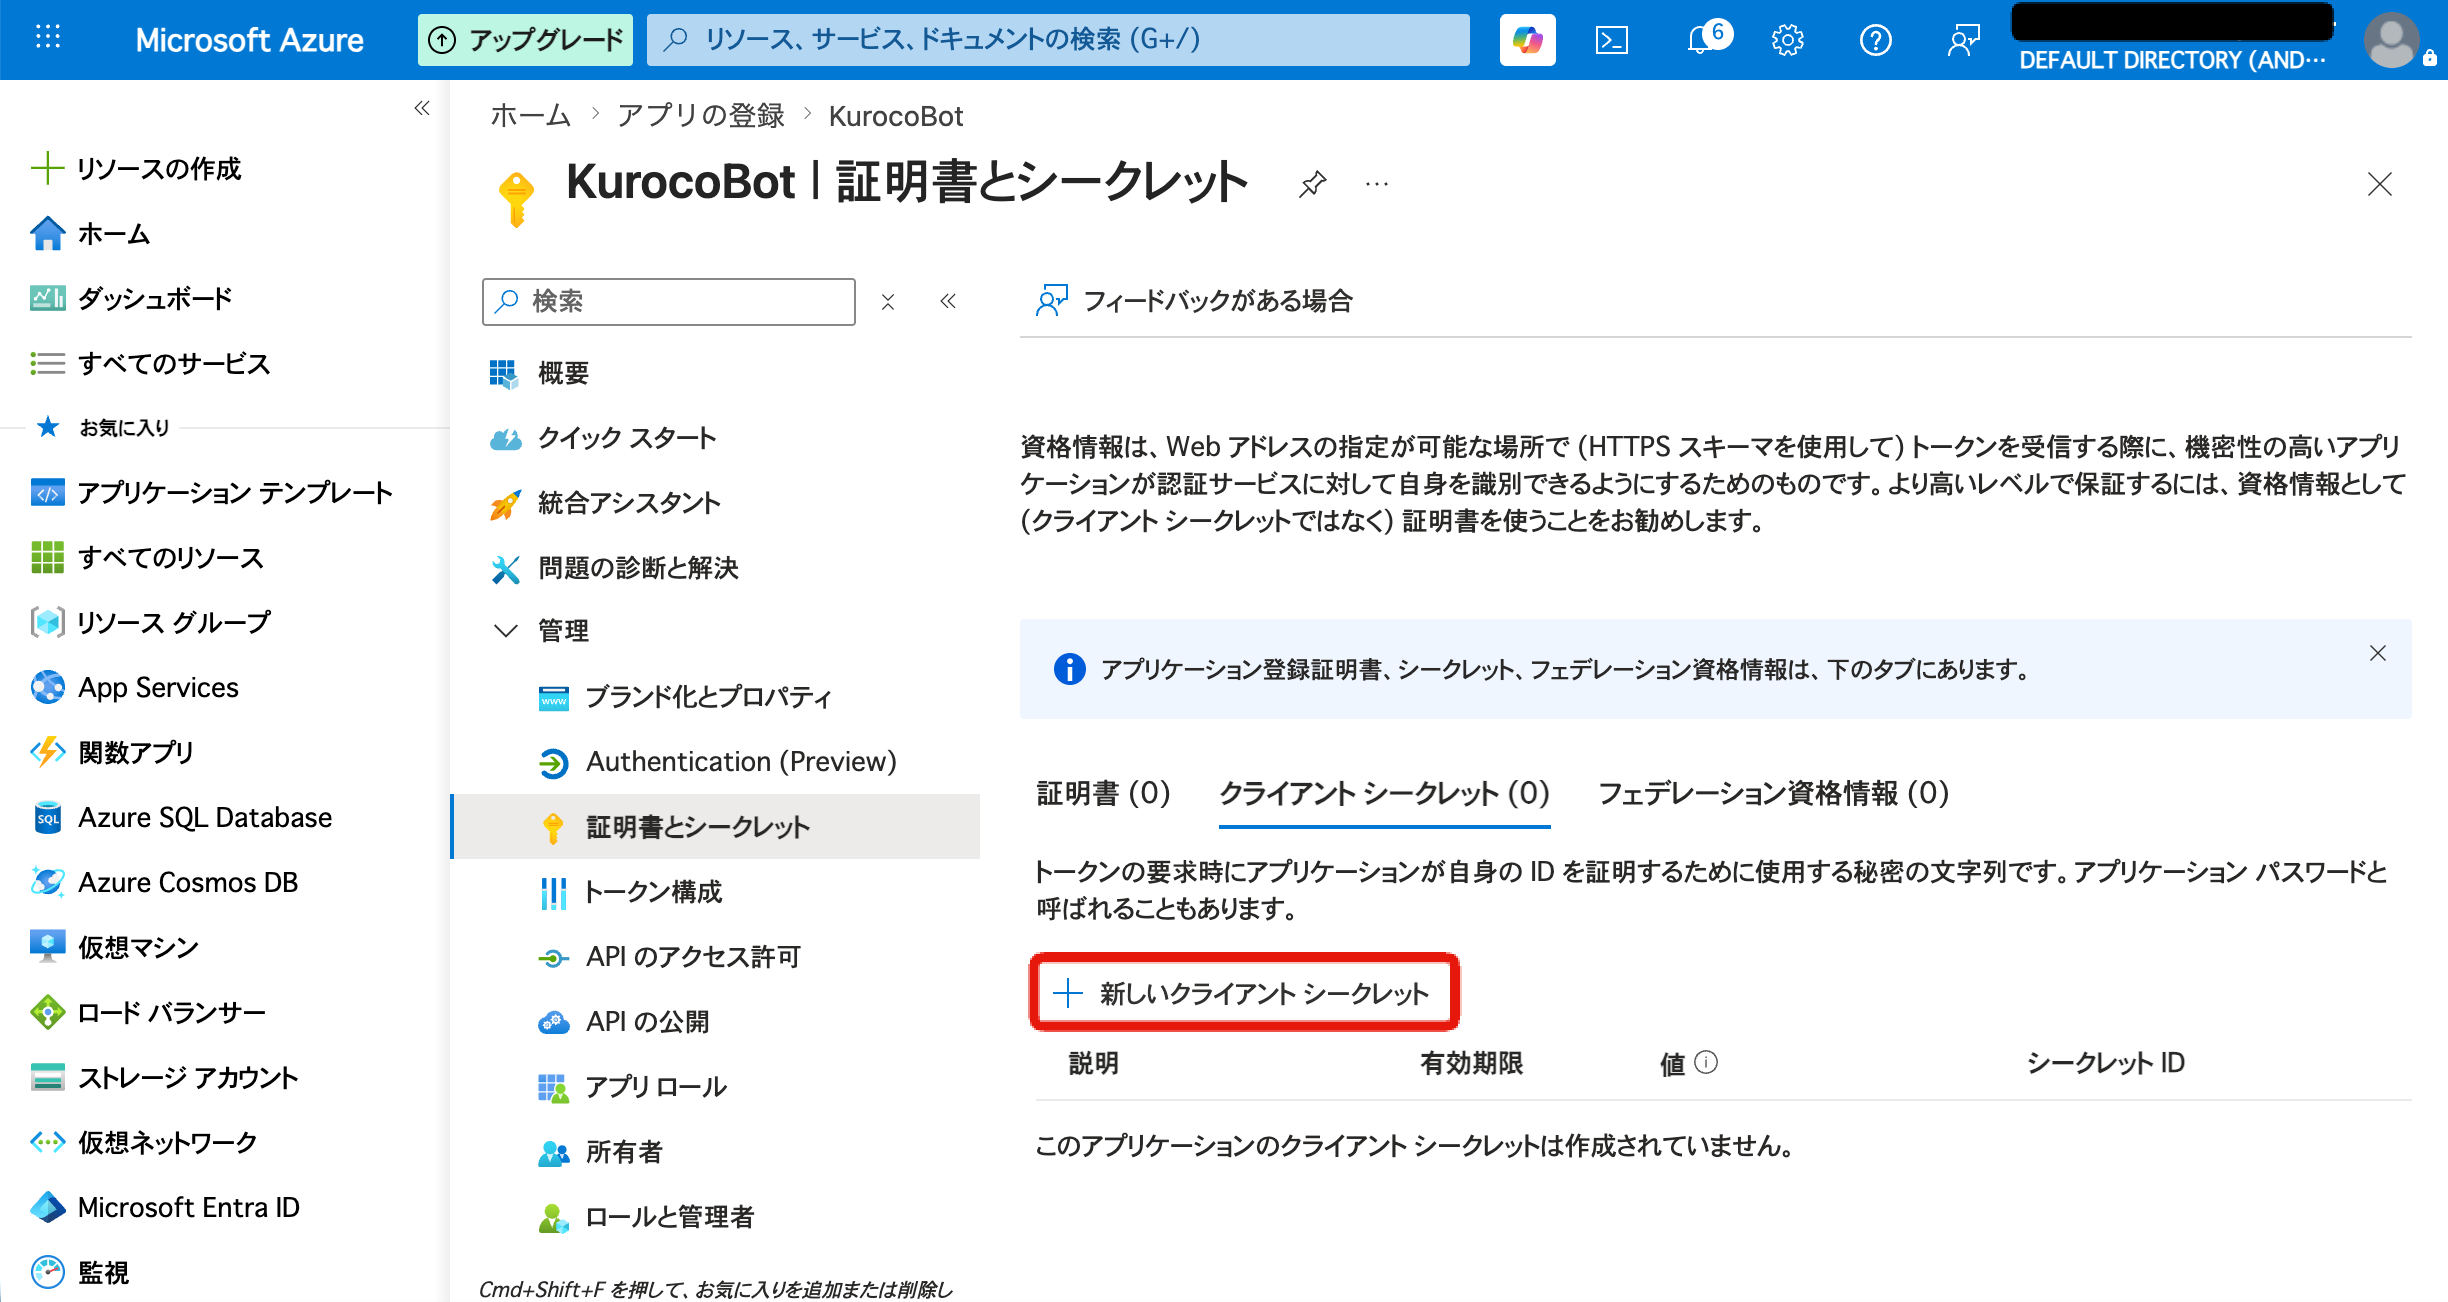Viewport: 2448px width, 1302px height.
Task: Select 証明書とシークレット menu item
Action: (716, 826)
